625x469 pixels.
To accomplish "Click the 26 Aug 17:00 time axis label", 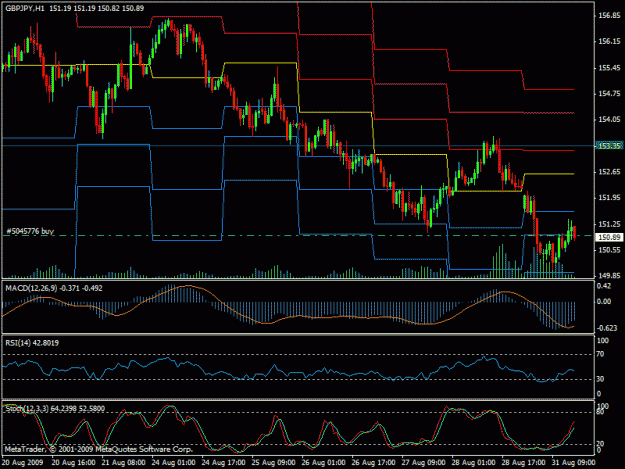I will [x=373, y=463].
